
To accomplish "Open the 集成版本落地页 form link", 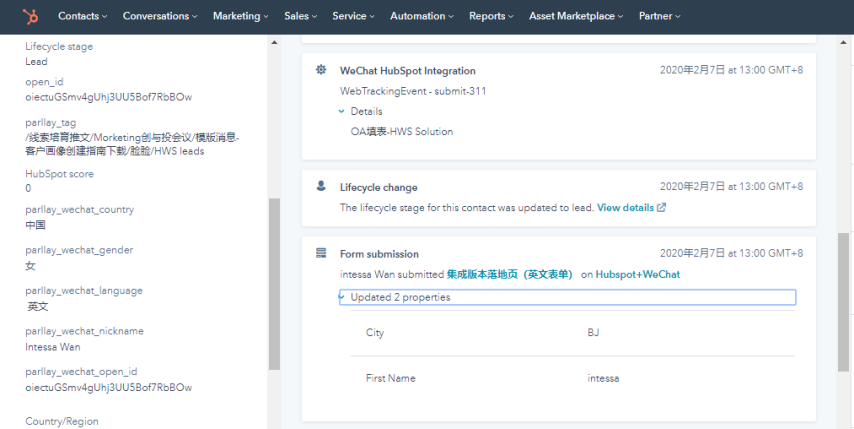I will pyautogui.click(x=509, y=274).
